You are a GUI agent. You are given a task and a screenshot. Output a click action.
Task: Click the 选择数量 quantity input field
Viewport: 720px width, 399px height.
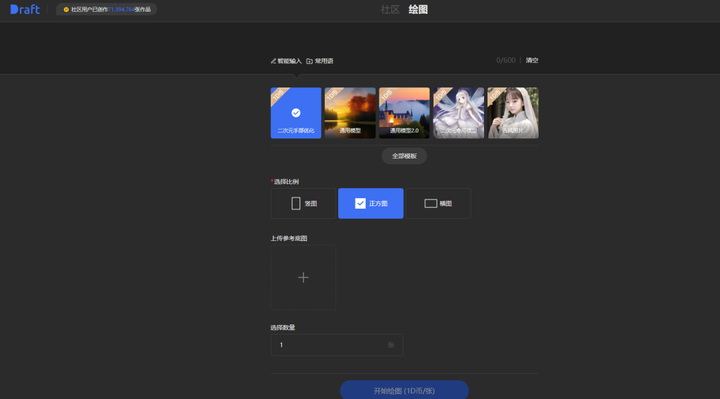point(337,345)
